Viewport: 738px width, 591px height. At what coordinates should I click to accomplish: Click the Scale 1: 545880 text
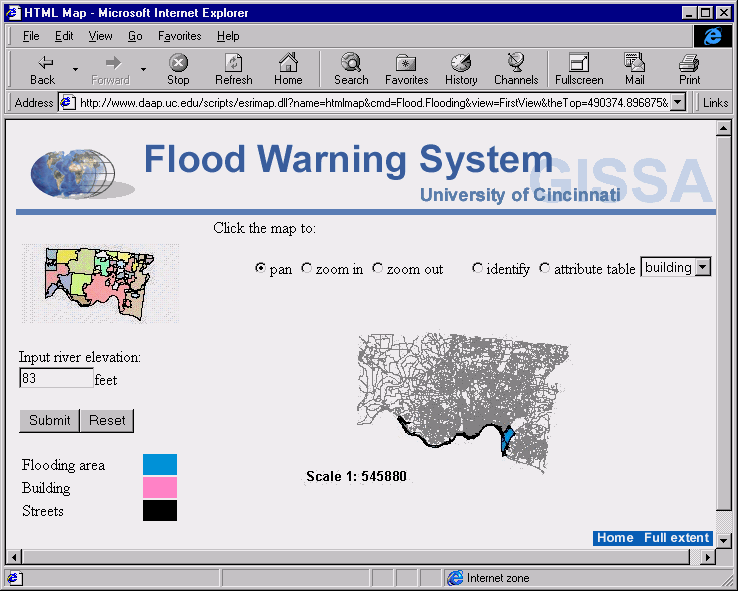coord(356,476)
